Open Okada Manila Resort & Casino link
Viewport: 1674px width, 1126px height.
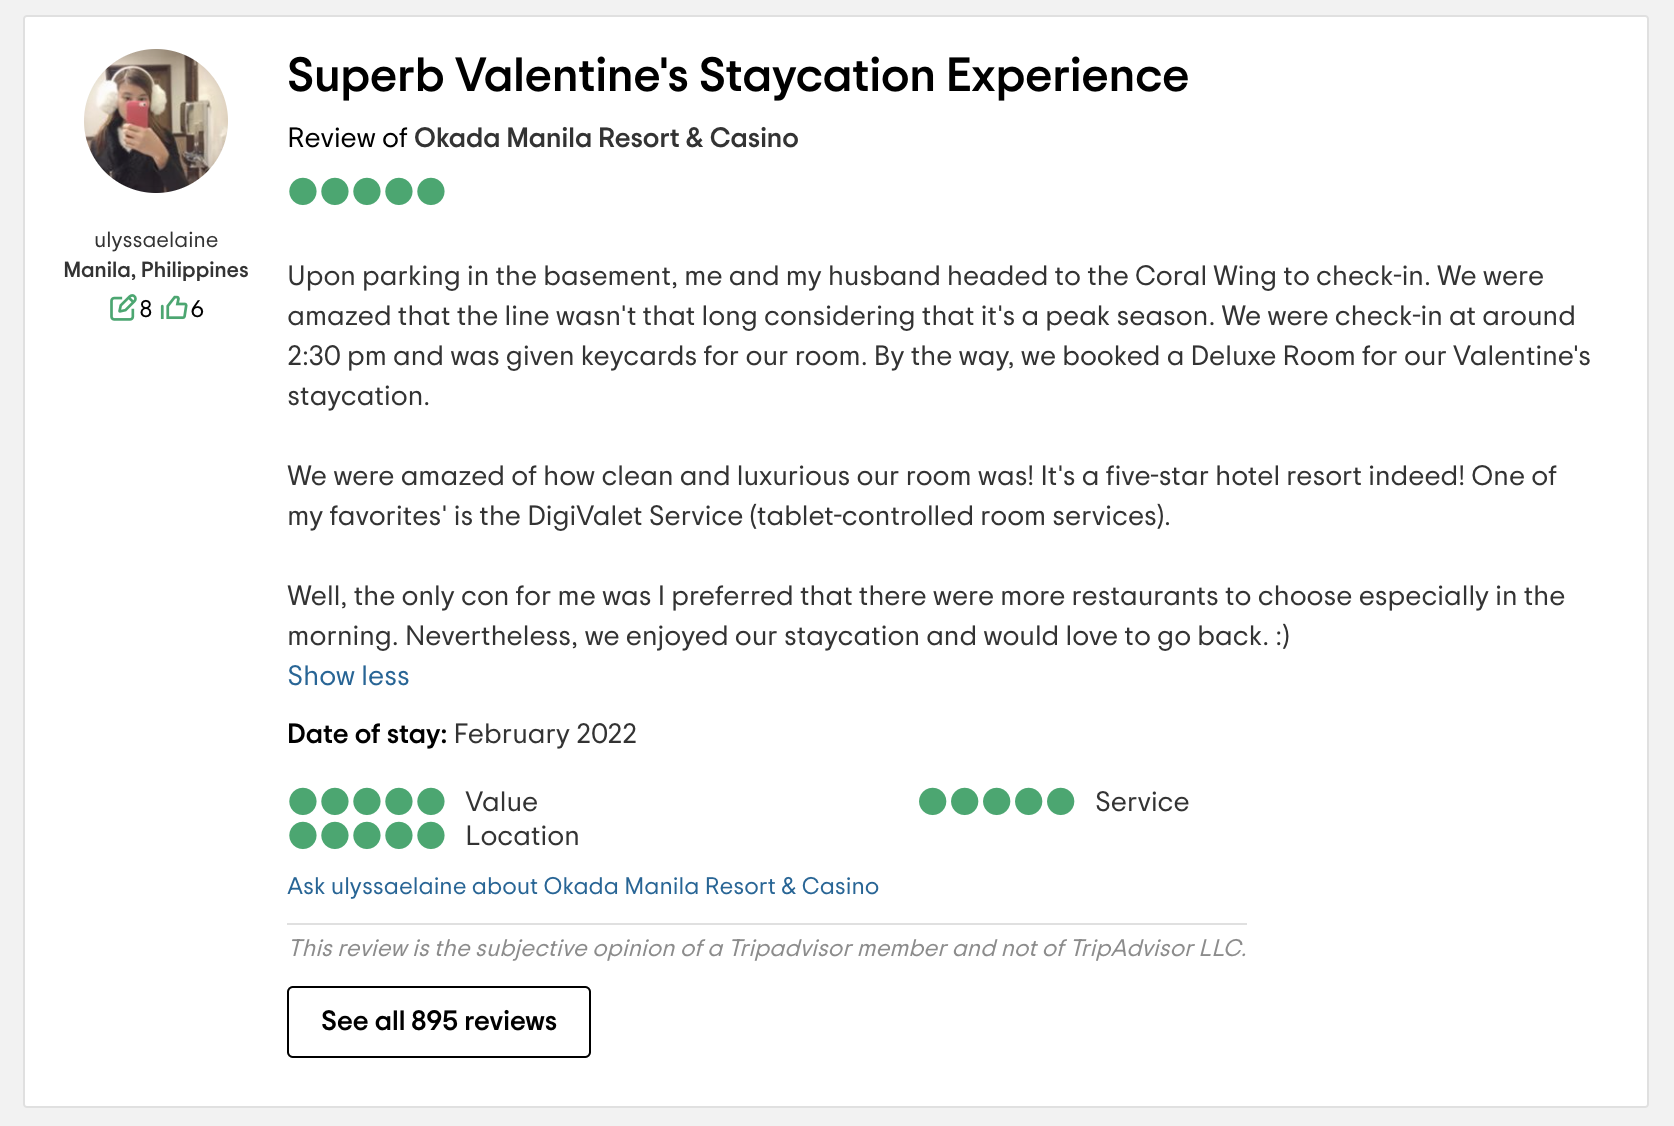[x=606, y=138]
